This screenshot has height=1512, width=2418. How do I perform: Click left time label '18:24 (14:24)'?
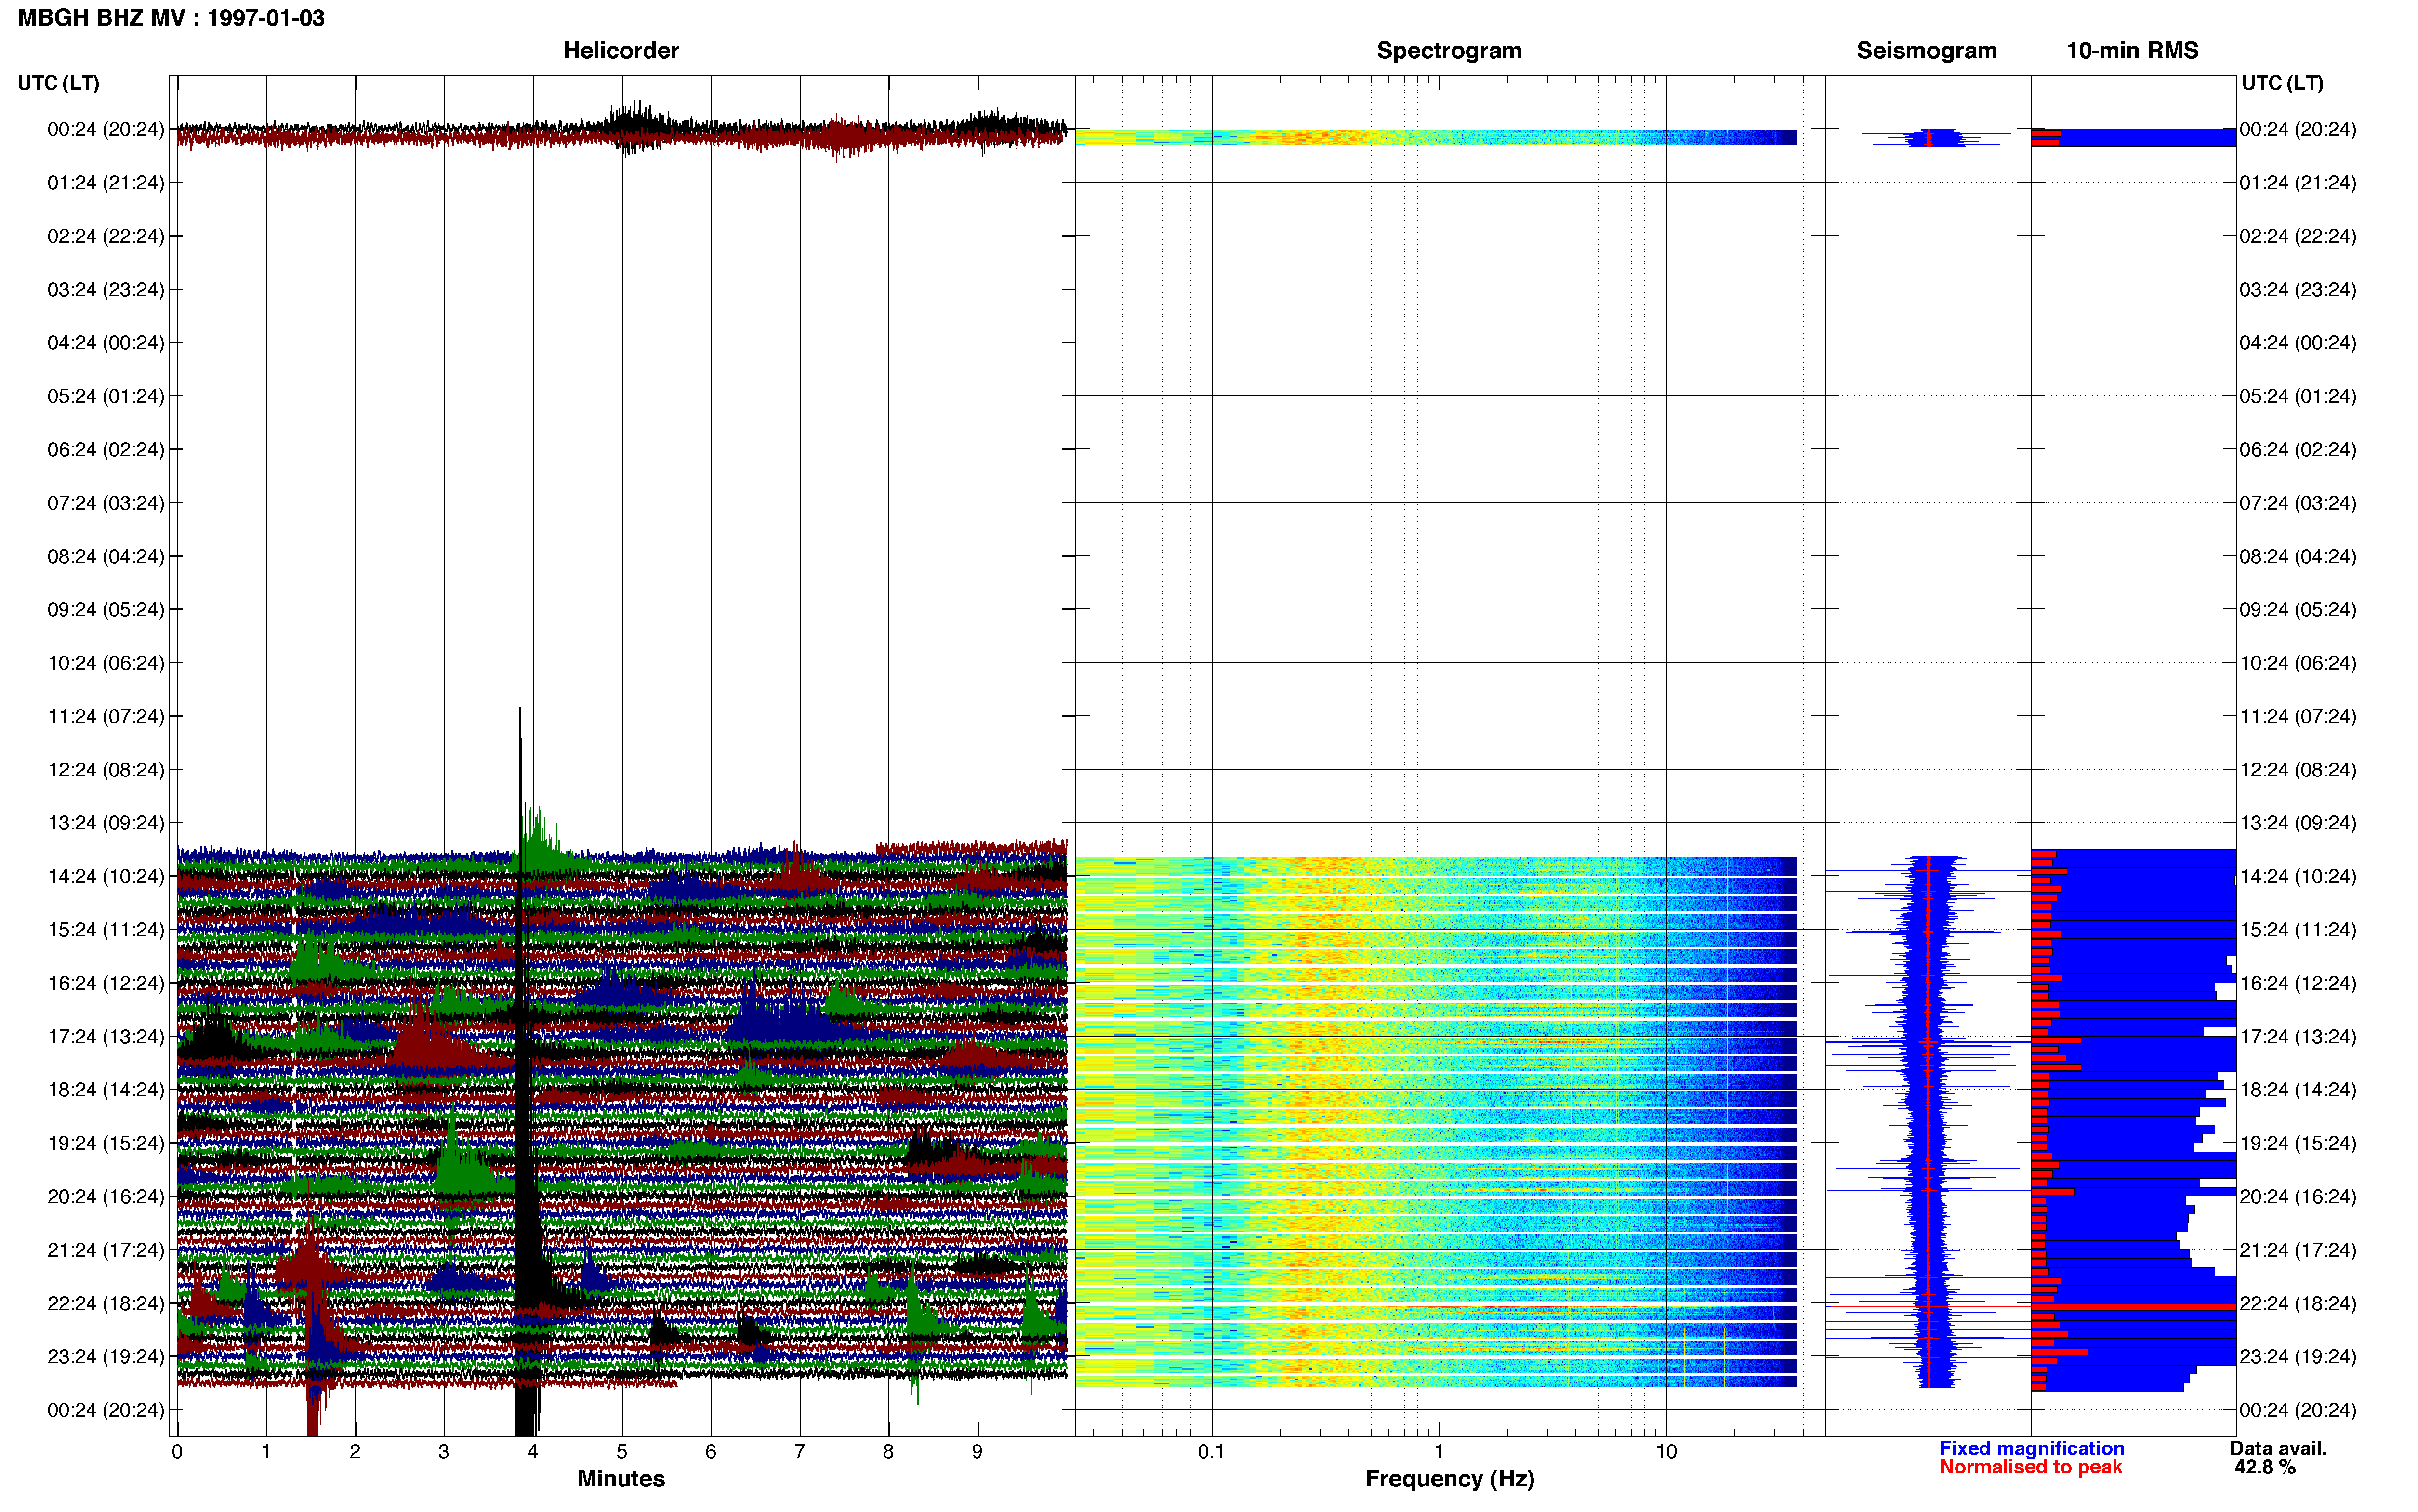(x=106, y=1090)
